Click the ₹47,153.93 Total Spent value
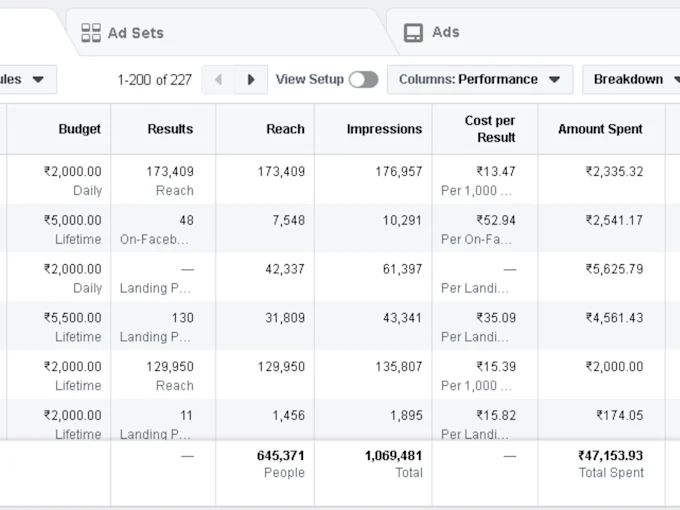The image size is (680, 510). [x=610, y=456]
